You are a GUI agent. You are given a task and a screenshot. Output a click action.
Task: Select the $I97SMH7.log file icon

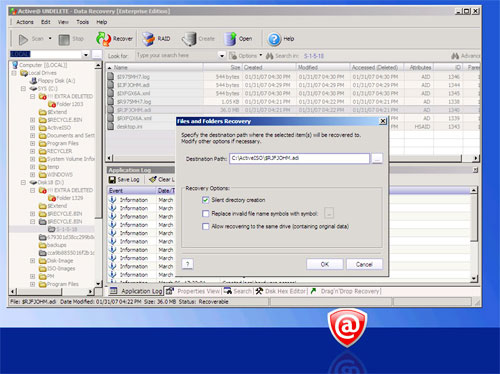click(111, 77)
